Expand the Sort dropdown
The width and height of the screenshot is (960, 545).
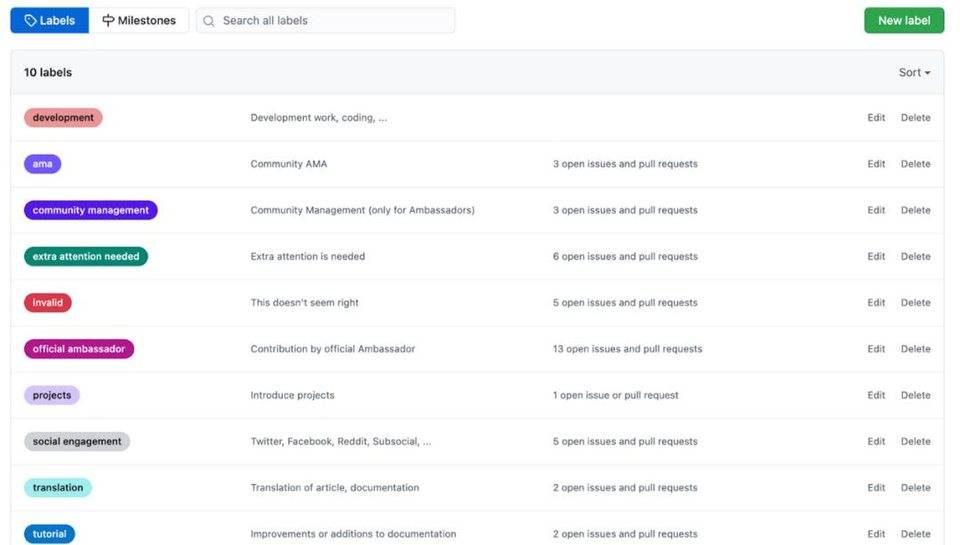[914, 73]
